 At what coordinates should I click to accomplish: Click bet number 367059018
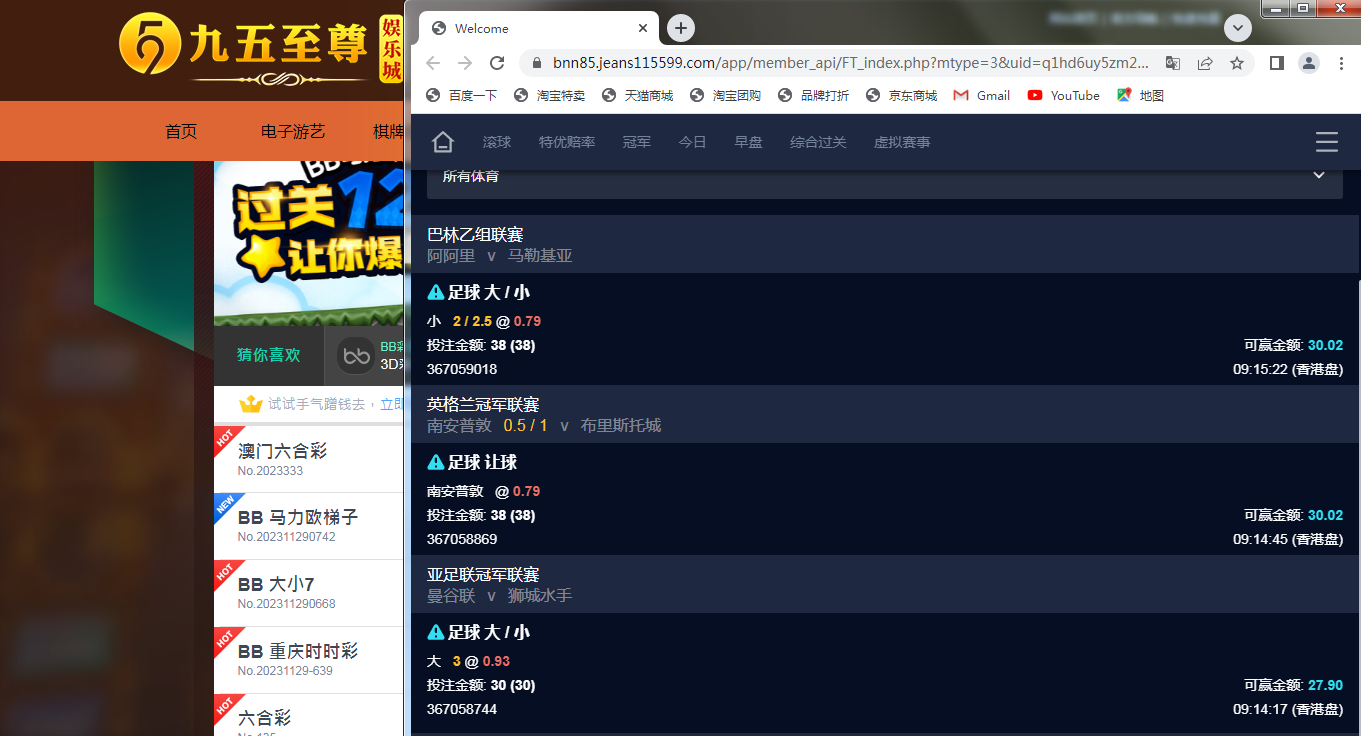[x=462, y=369]
